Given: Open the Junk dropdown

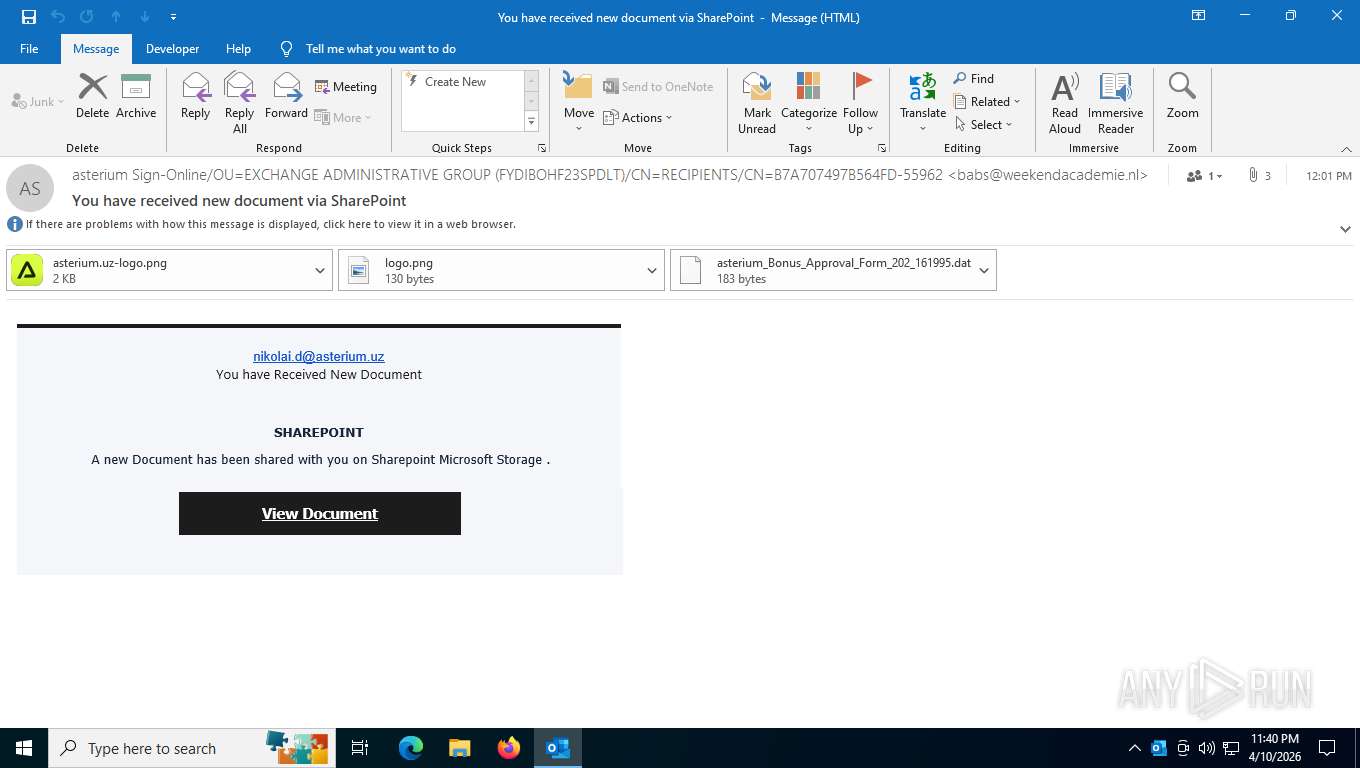Looking at the screenshot, I should [38, 102].
